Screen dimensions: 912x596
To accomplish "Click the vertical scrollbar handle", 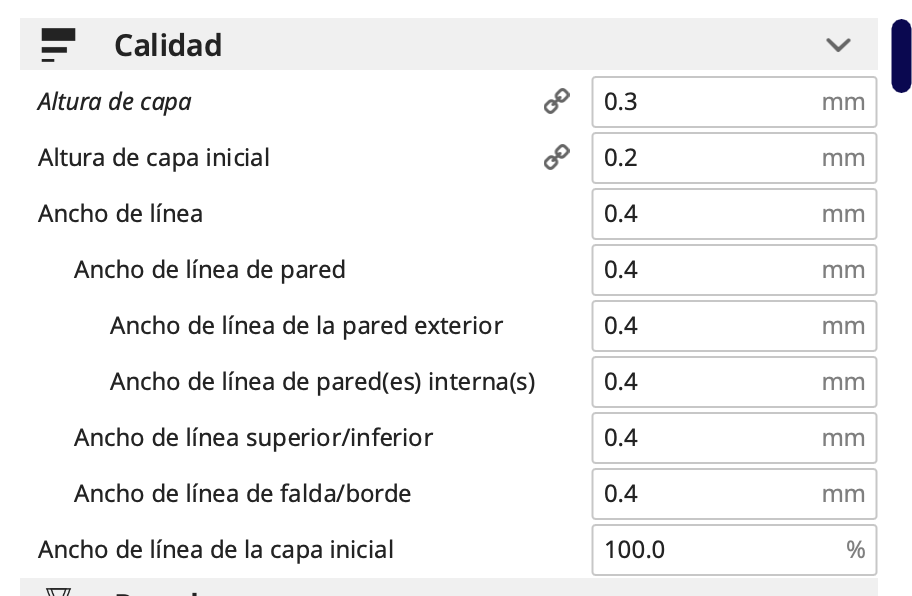I will (900, 55).
